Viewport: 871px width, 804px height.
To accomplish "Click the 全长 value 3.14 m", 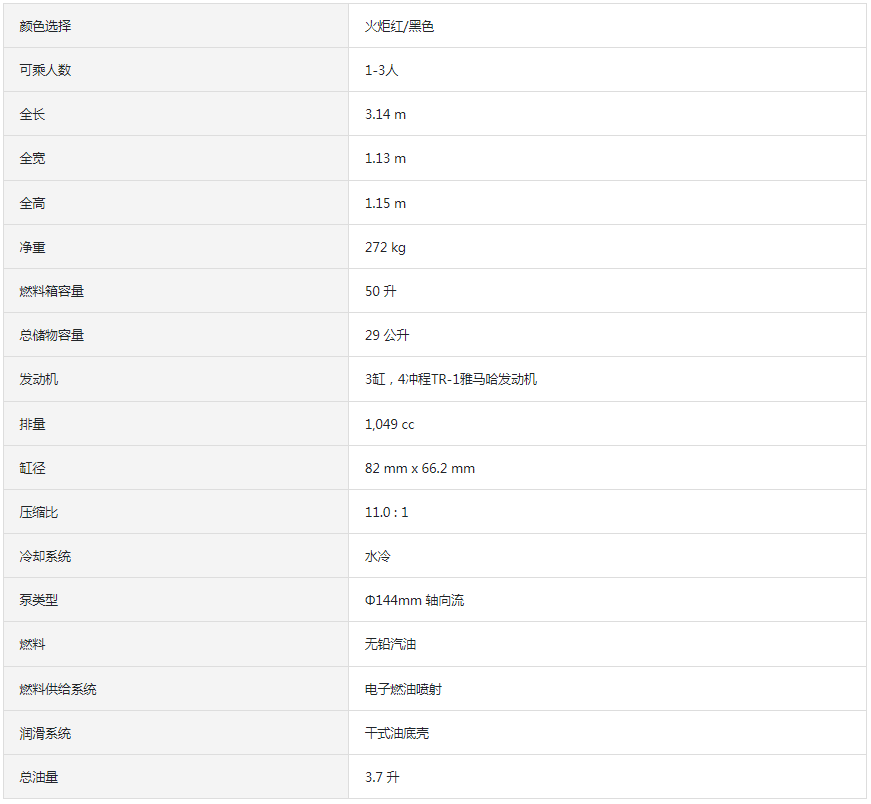I will coord(385,114).
